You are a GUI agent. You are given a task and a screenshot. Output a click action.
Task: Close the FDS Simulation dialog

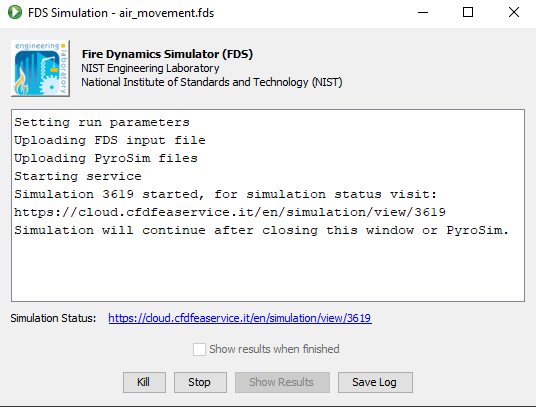click(514, 13)
